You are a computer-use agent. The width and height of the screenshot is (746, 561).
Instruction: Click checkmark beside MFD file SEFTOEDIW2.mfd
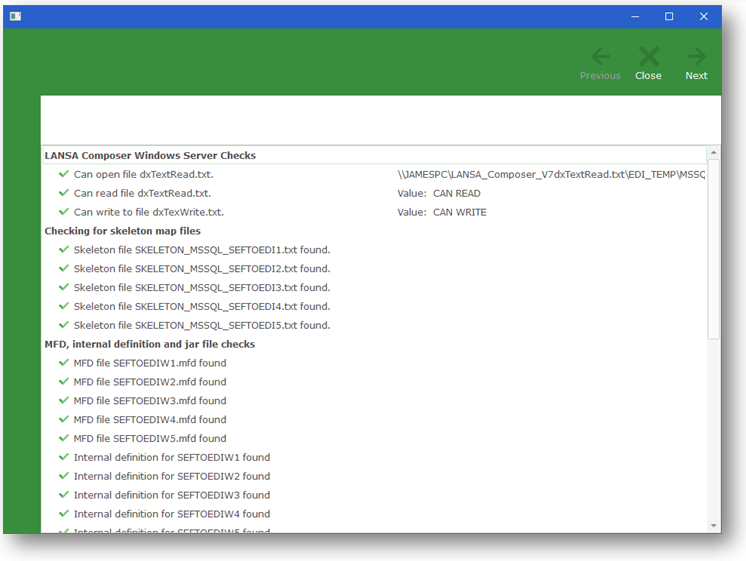(64, 381)
